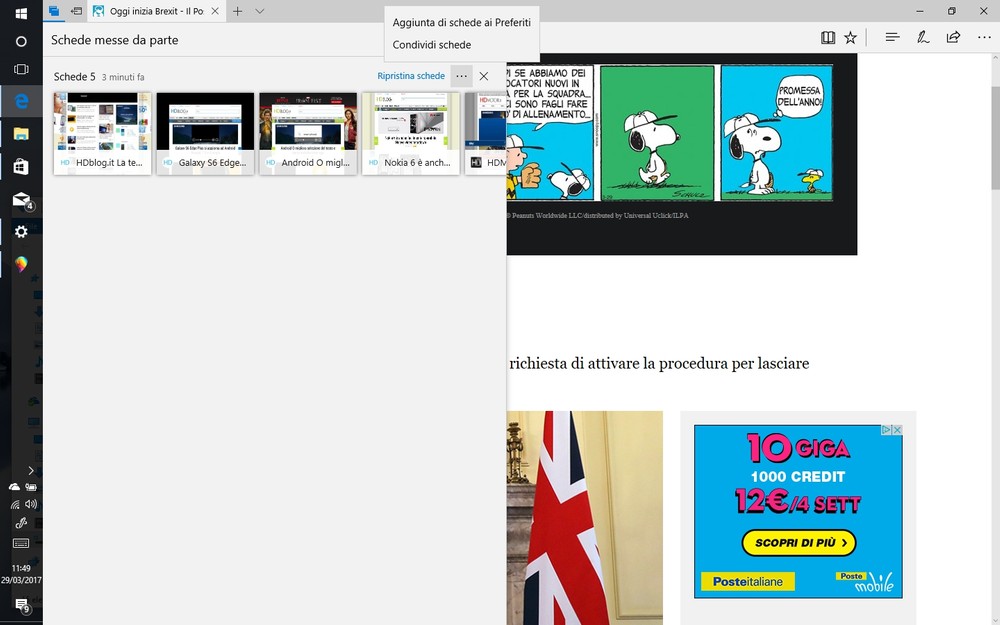Remove the Schede 5 group with X
Viewport: 1000px width, 625px height.
click(x=484, y=76)
